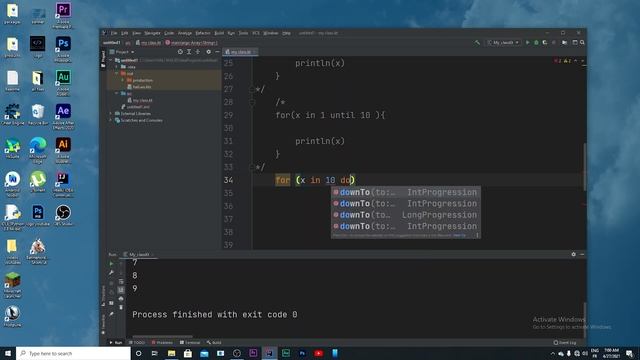Screen dimensions: 640x360
Task: Open Project Structure icon in top toolbar
Action: (x=564, y=42)
